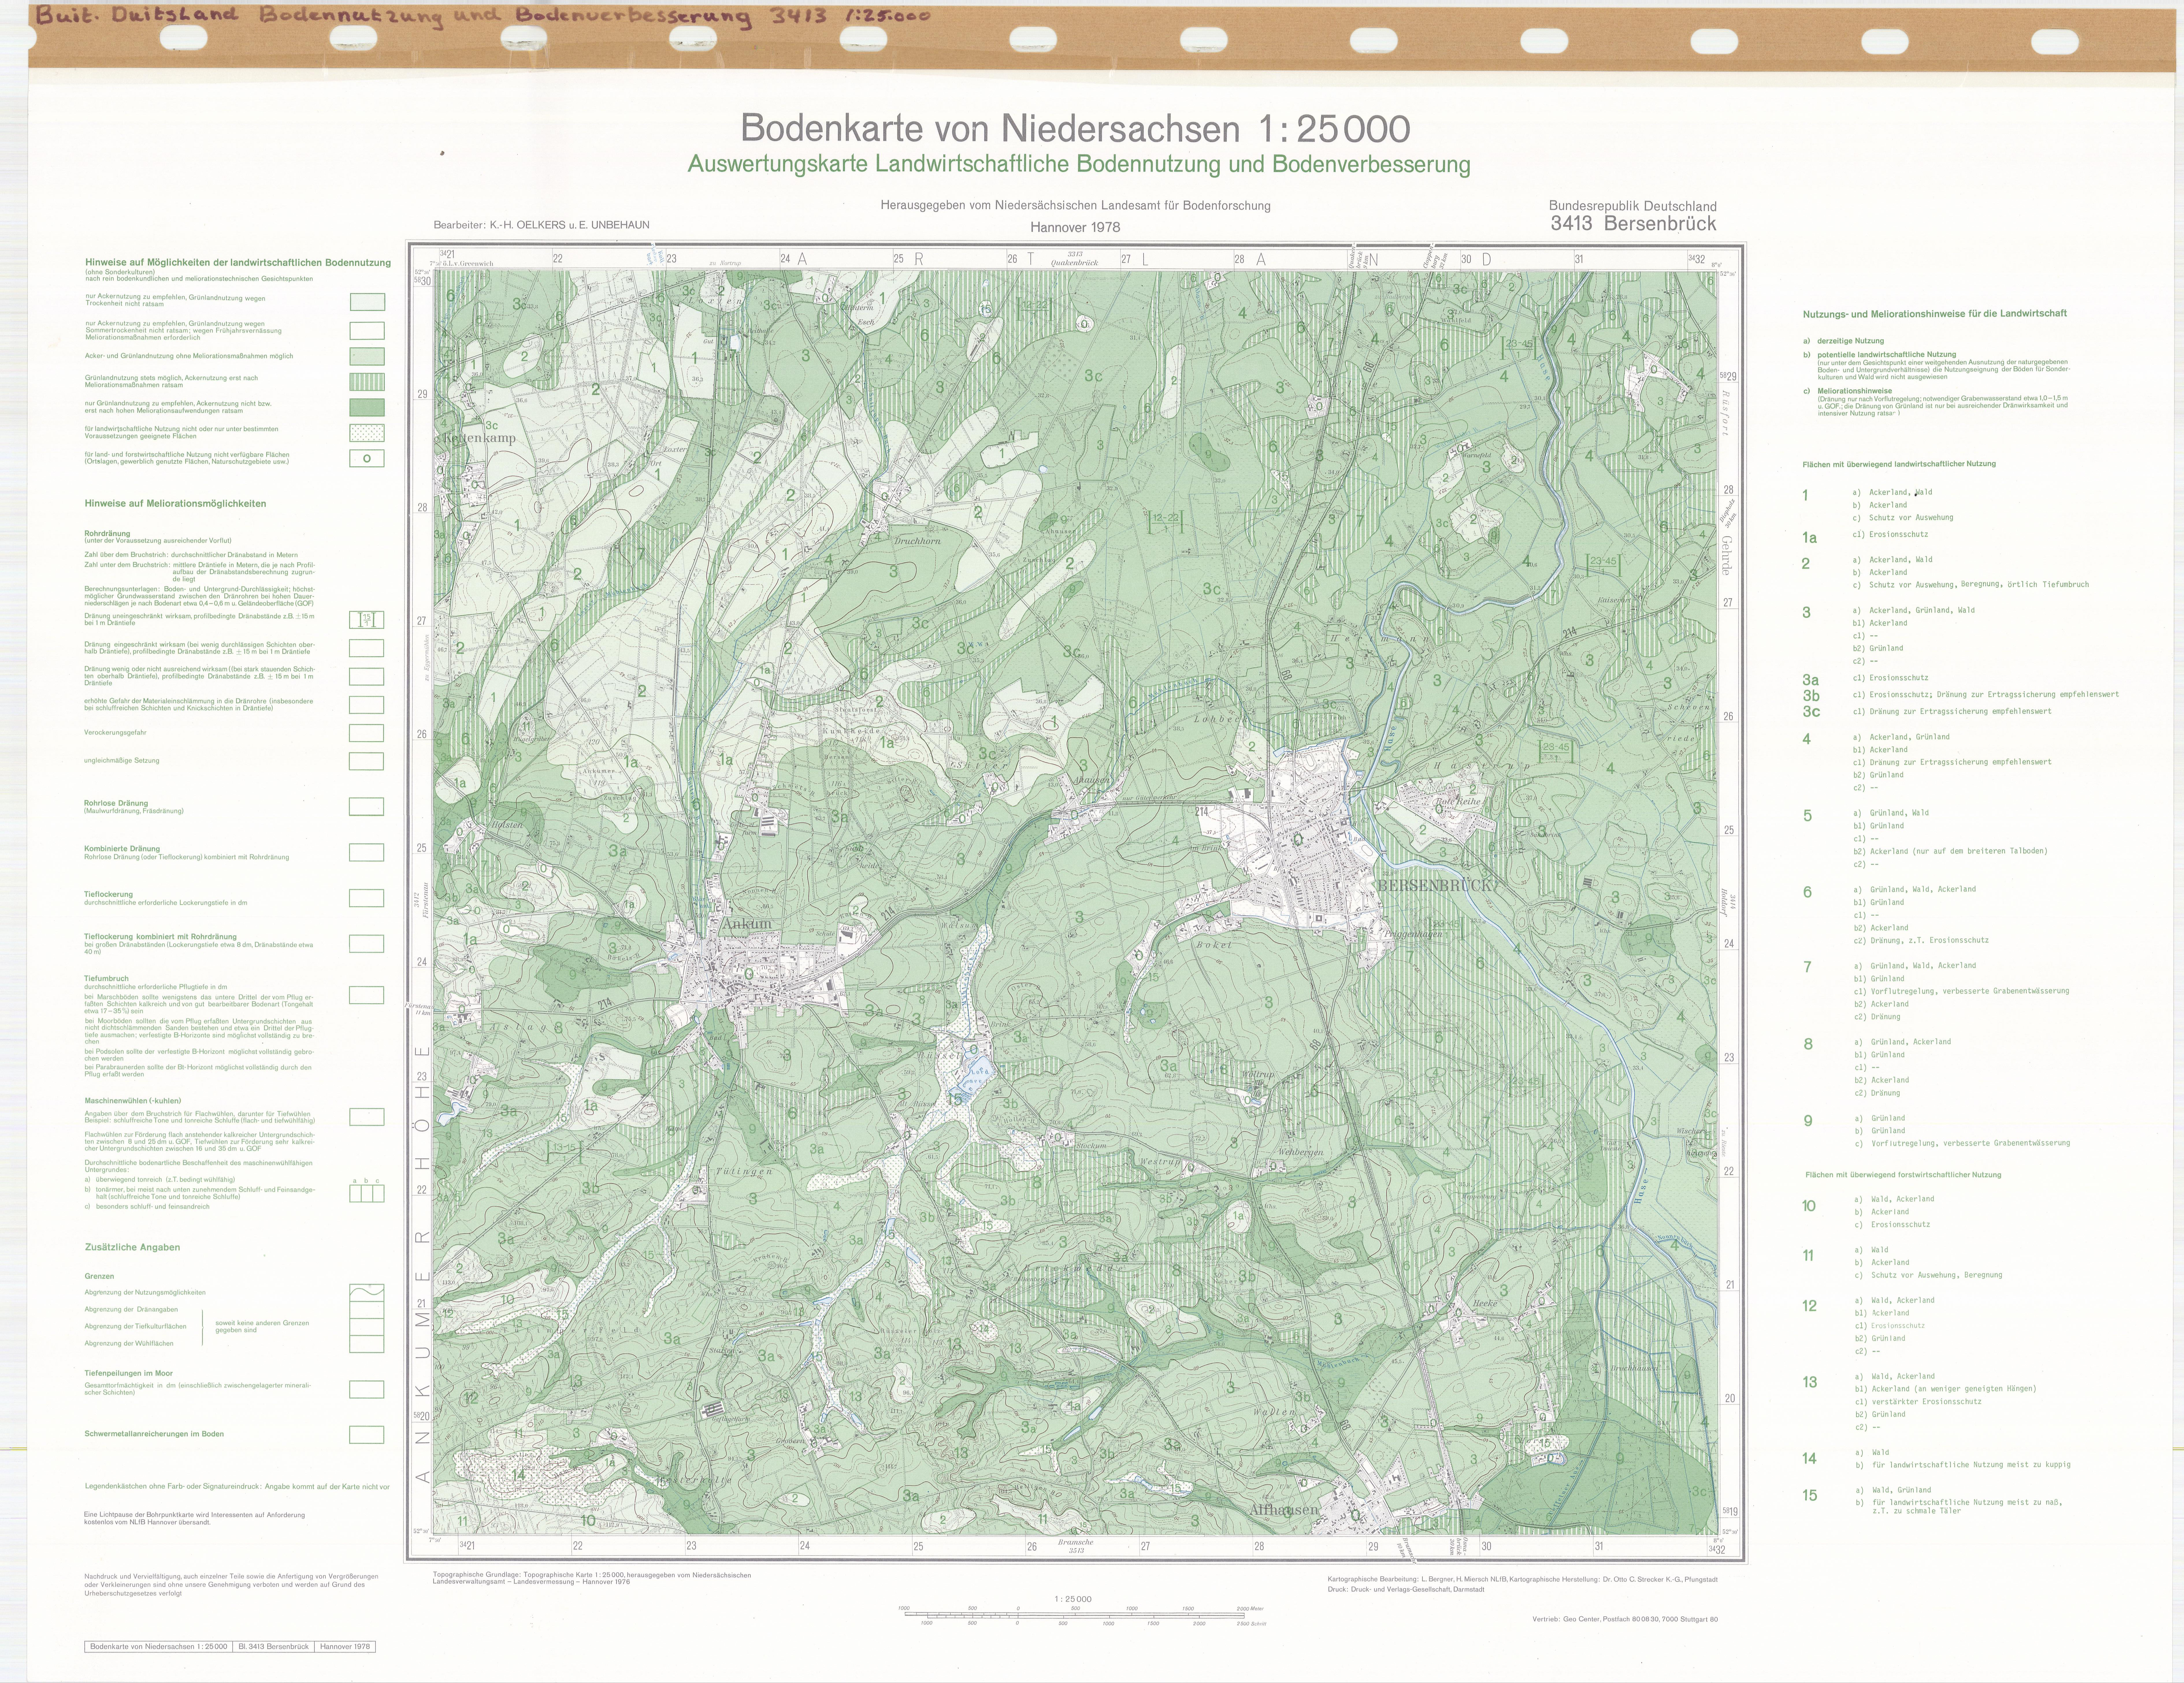Click the '1:25000' label above the scale bar

point(1073,1599)
